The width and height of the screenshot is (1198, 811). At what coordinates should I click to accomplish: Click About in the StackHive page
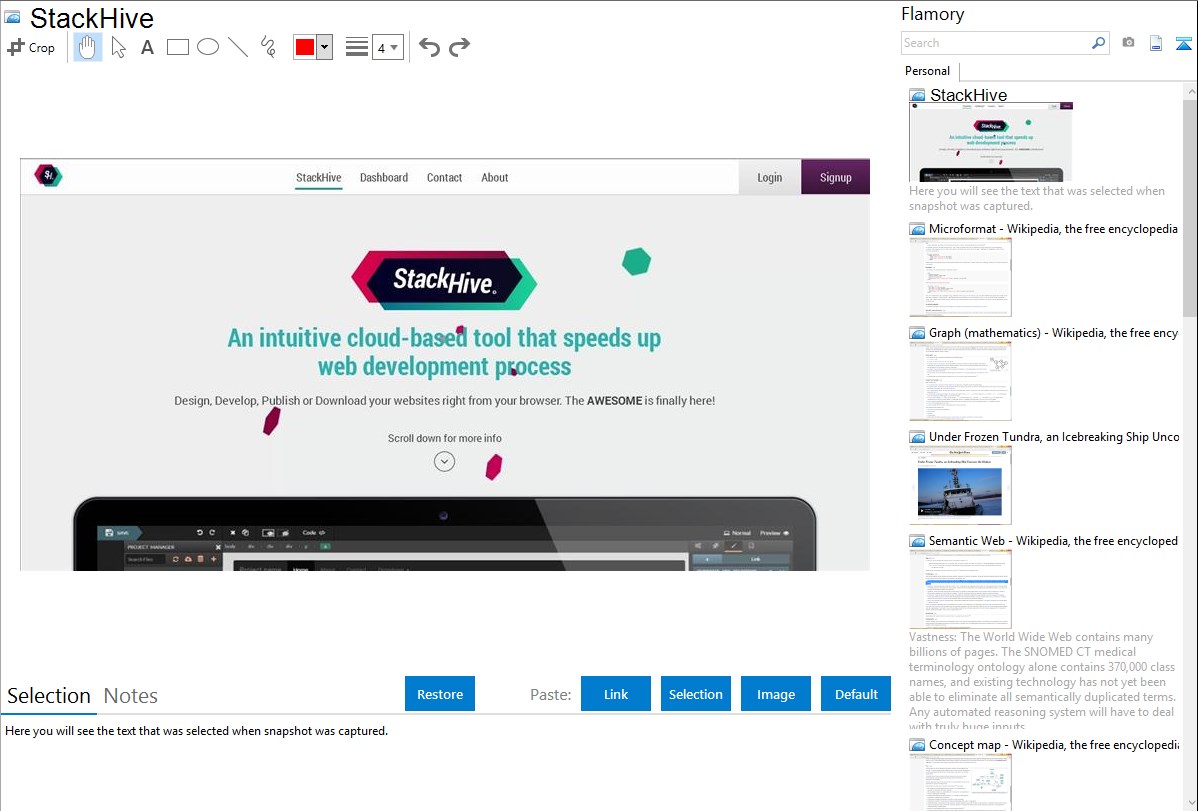point(494,177)
